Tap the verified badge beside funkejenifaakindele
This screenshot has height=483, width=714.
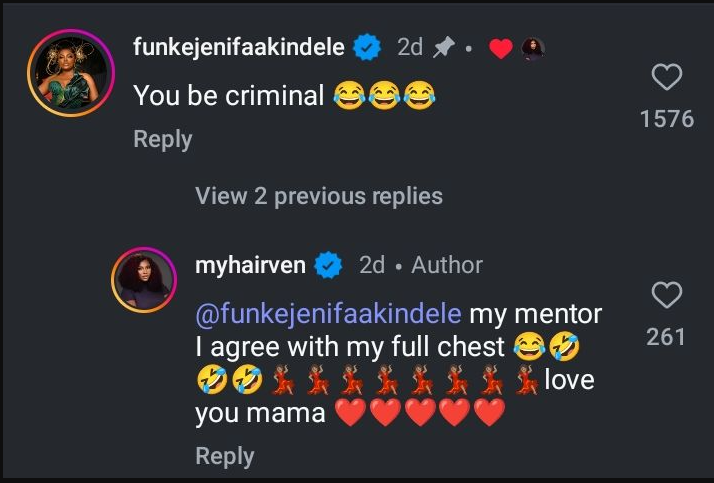[368, 47]
